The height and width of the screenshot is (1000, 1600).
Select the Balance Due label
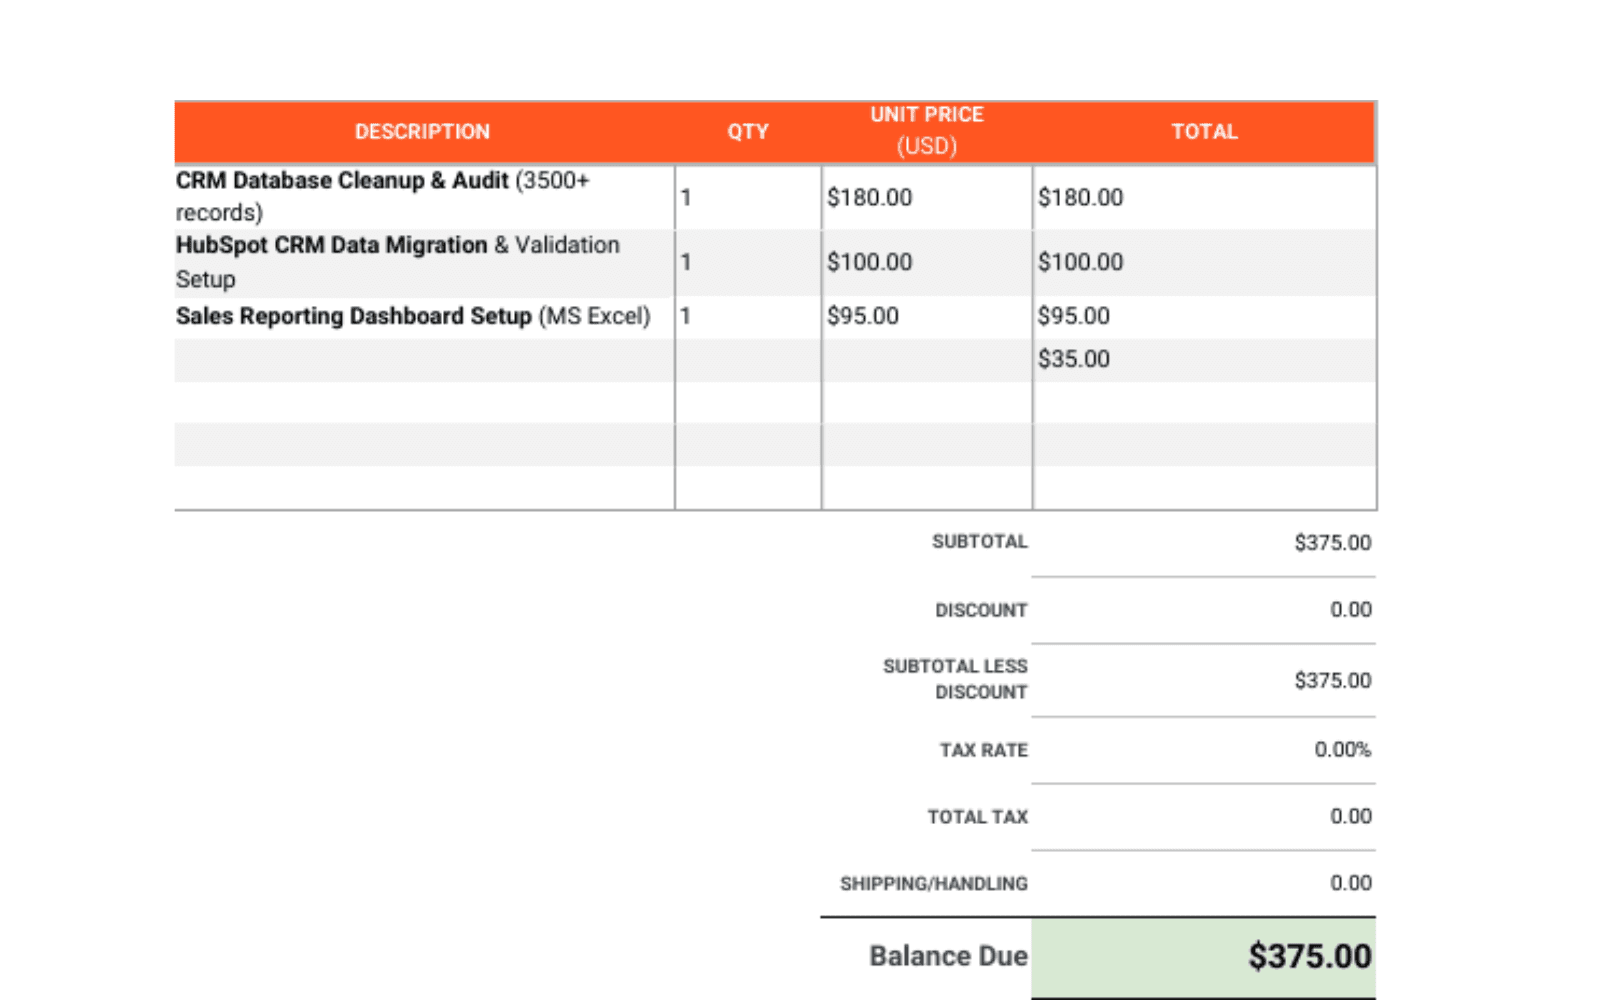tap(948, 956)
